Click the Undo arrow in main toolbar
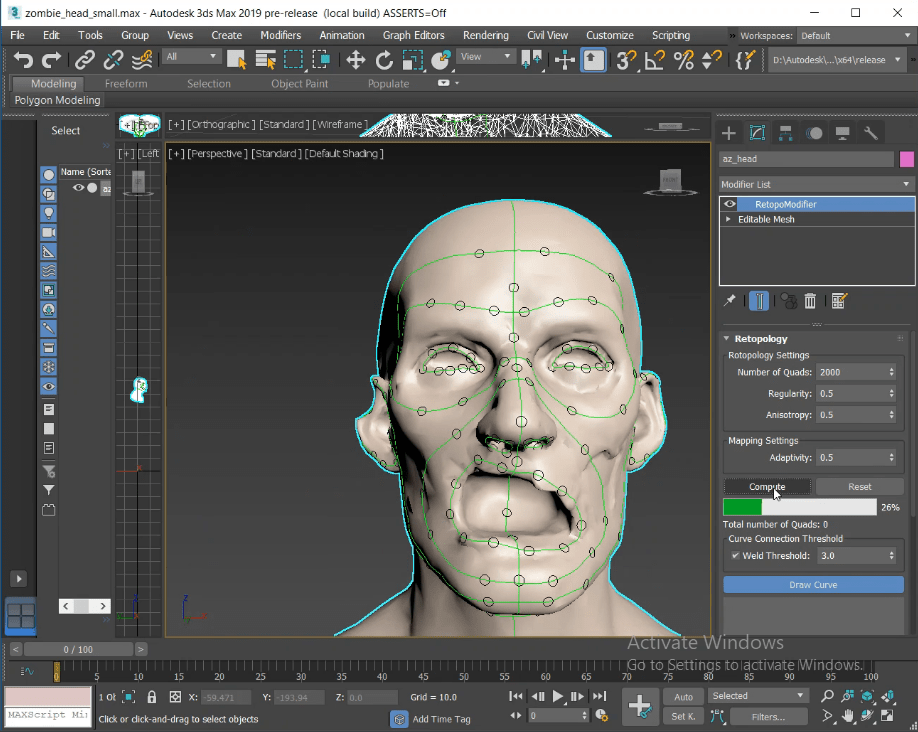918x732 pixels. coord(22,60)
